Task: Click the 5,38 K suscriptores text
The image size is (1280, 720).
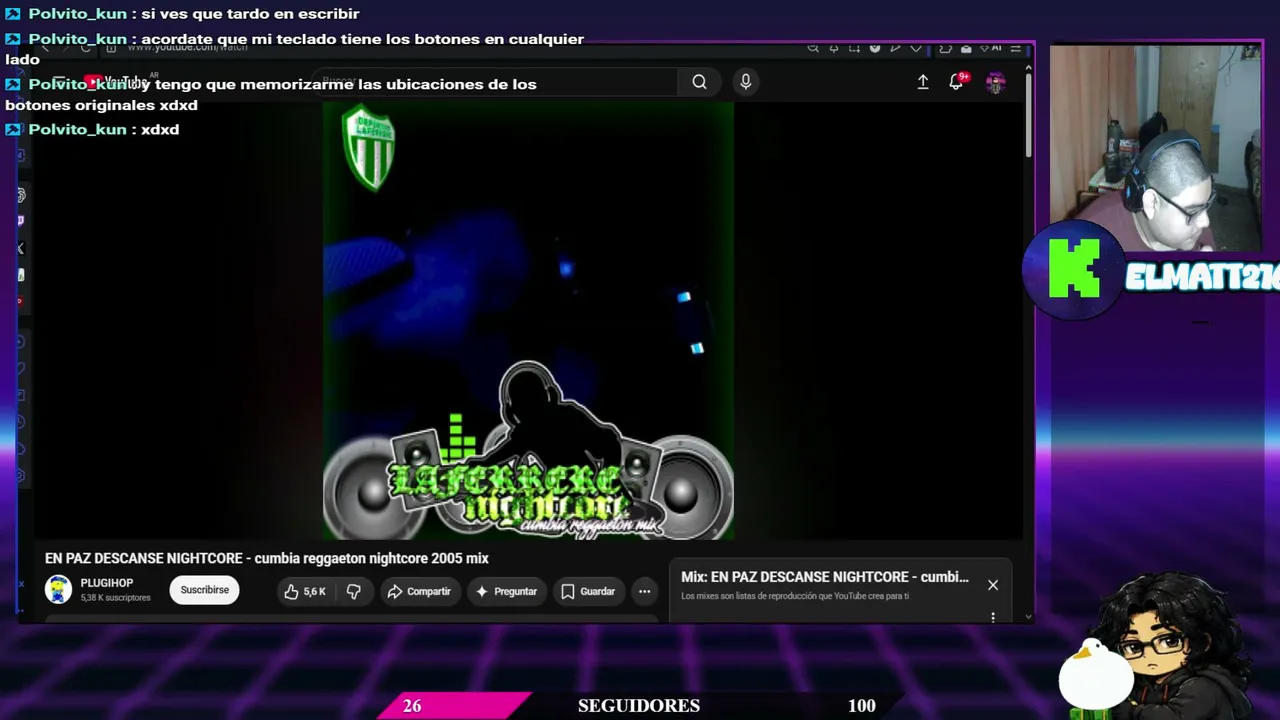Action: point(115,598)
